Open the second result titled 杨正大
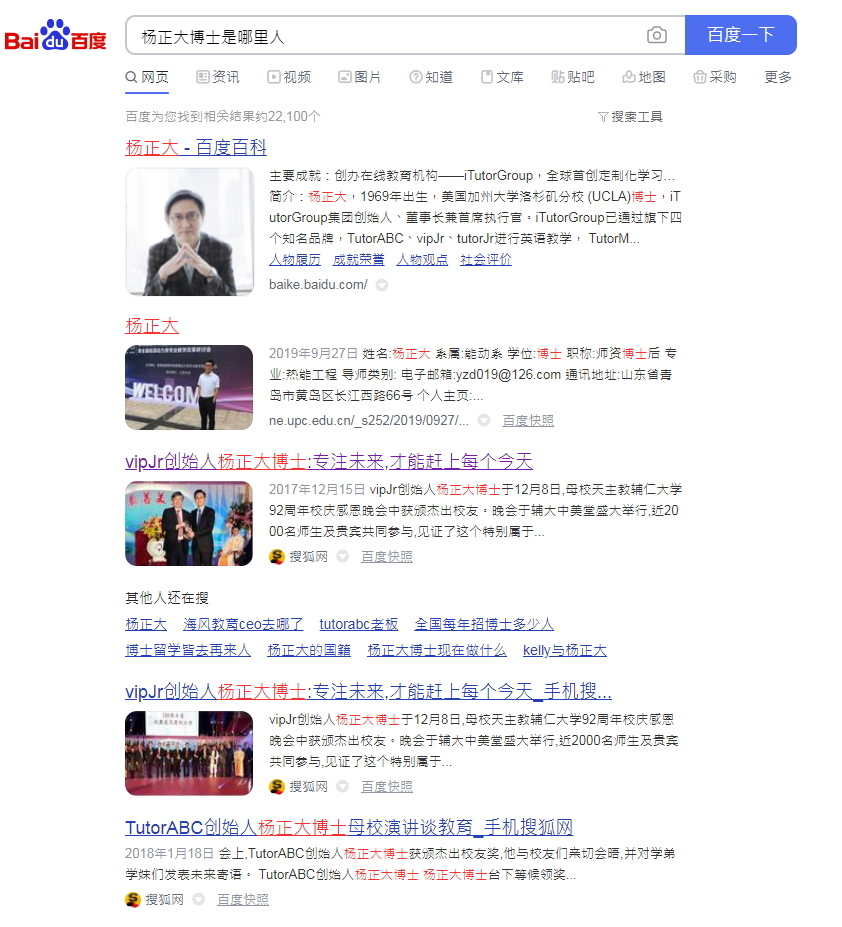 pos(152,326)
